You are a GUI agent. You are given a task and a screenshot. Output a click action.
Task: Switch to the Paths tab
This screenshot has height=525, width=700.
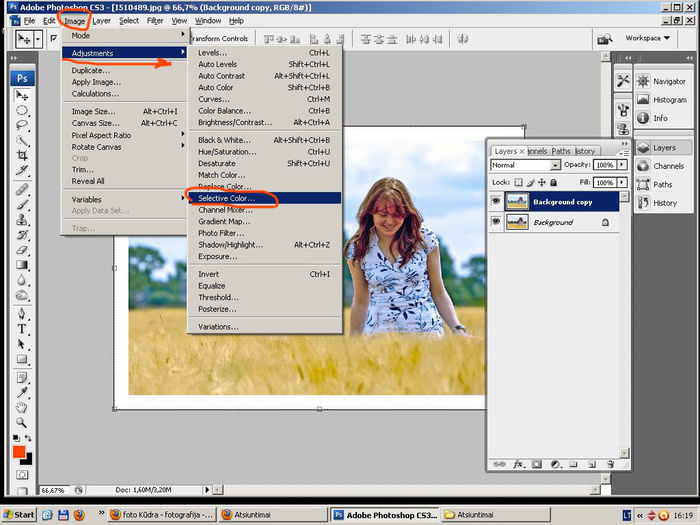point(561,151)
